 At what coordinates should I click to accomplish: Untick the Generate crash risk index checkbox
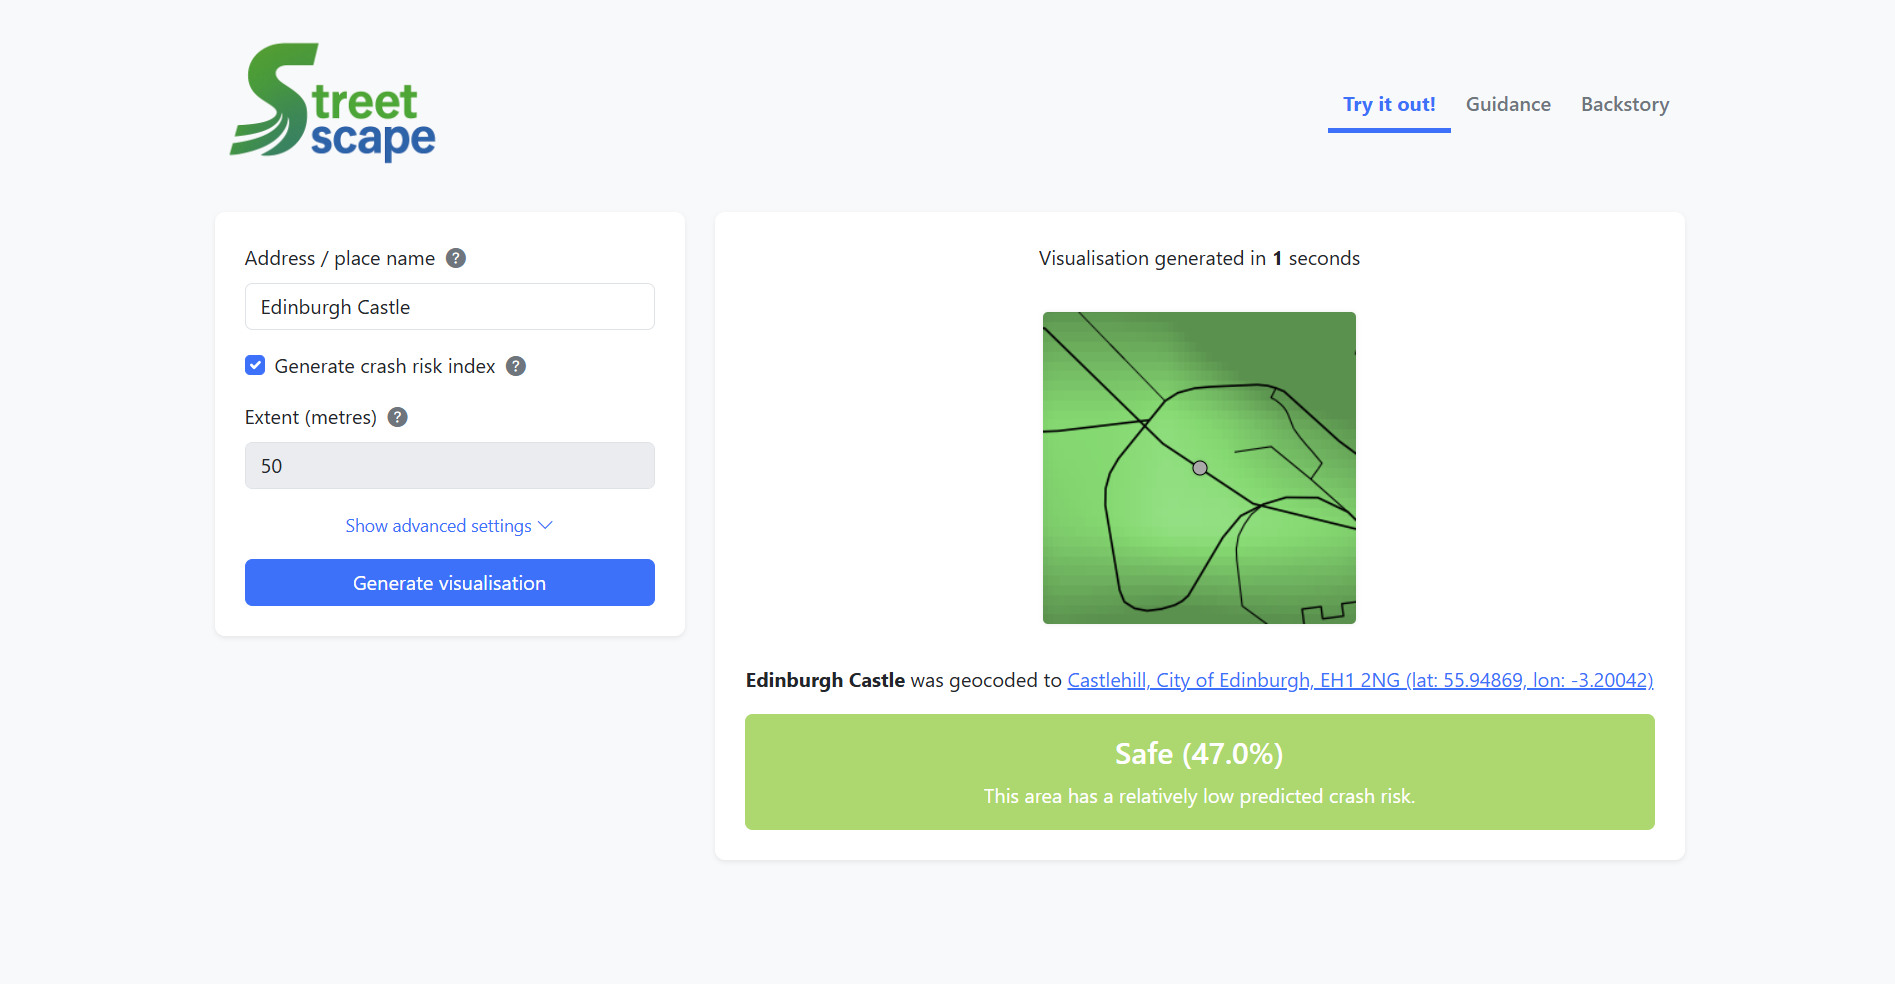pos(255,366)
